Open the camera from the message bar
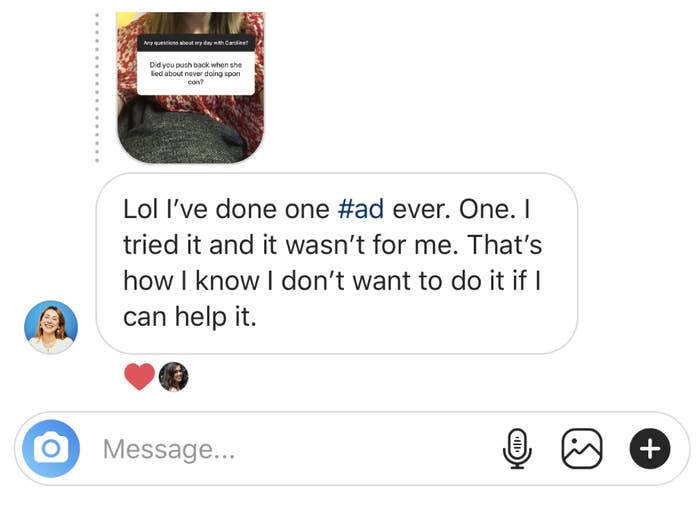Image resolution: width=700 pixels, height=512 pixels. click(51, 448)
